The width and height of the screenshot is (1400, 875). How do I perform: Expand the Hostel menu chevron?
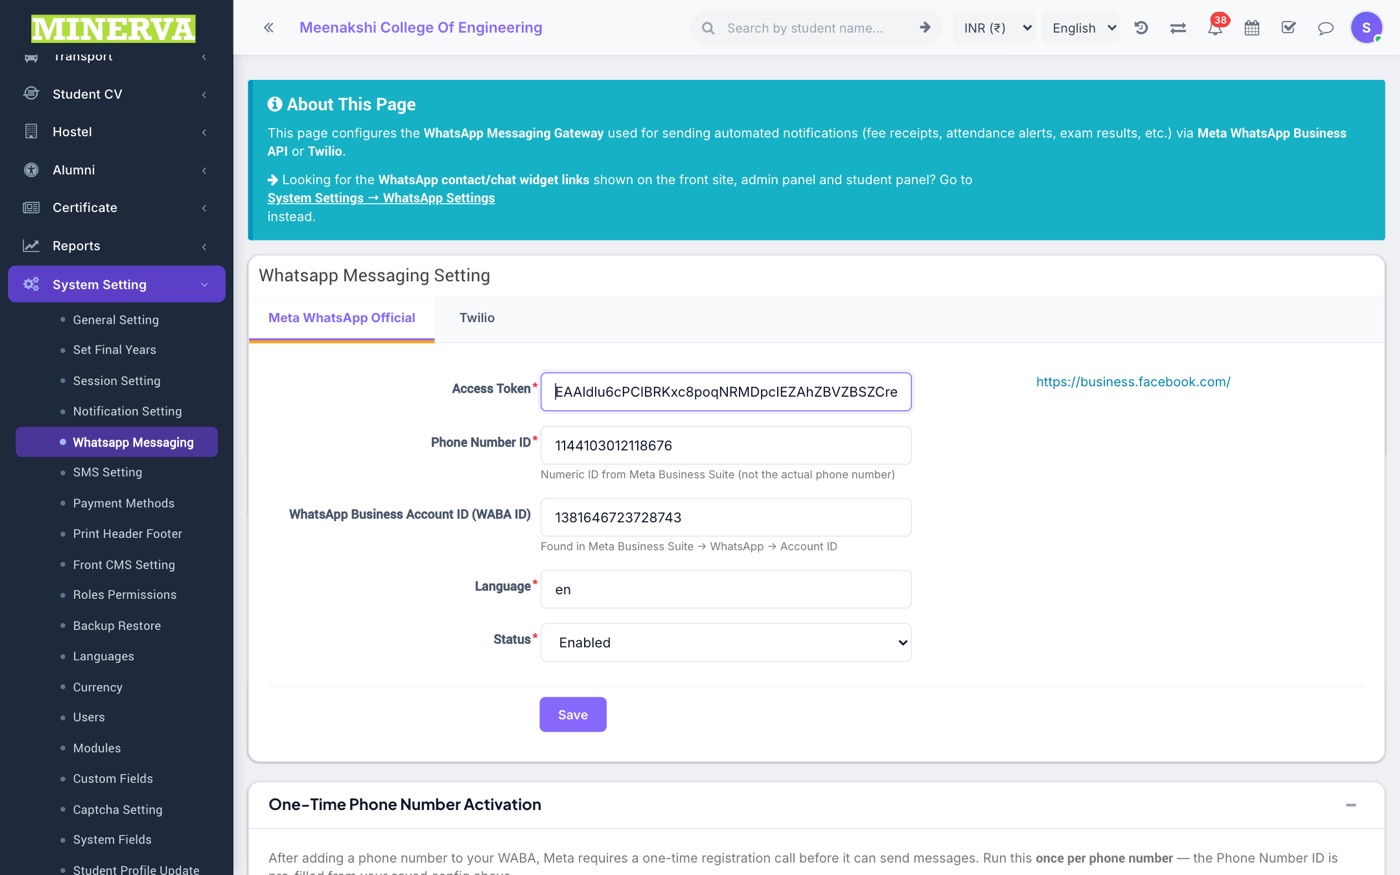[204, 132]
